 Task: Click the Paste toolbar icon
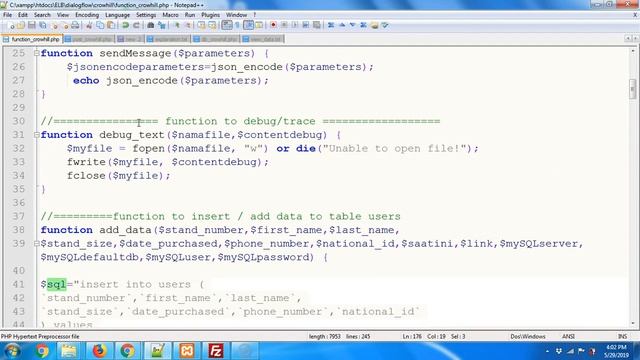tap(111, 25)
